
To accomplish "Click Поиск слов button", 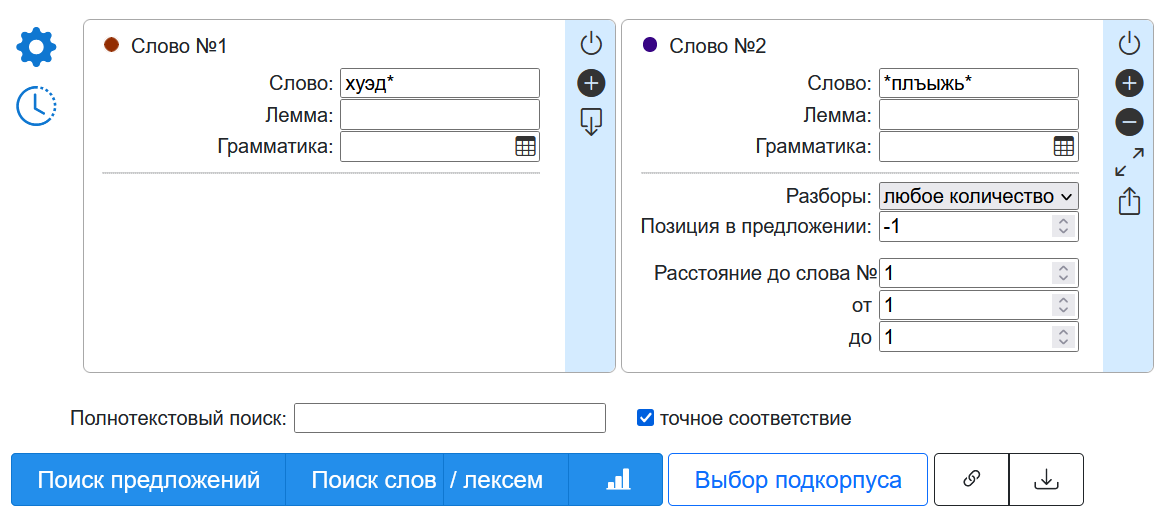I will (x=373, y=480).
